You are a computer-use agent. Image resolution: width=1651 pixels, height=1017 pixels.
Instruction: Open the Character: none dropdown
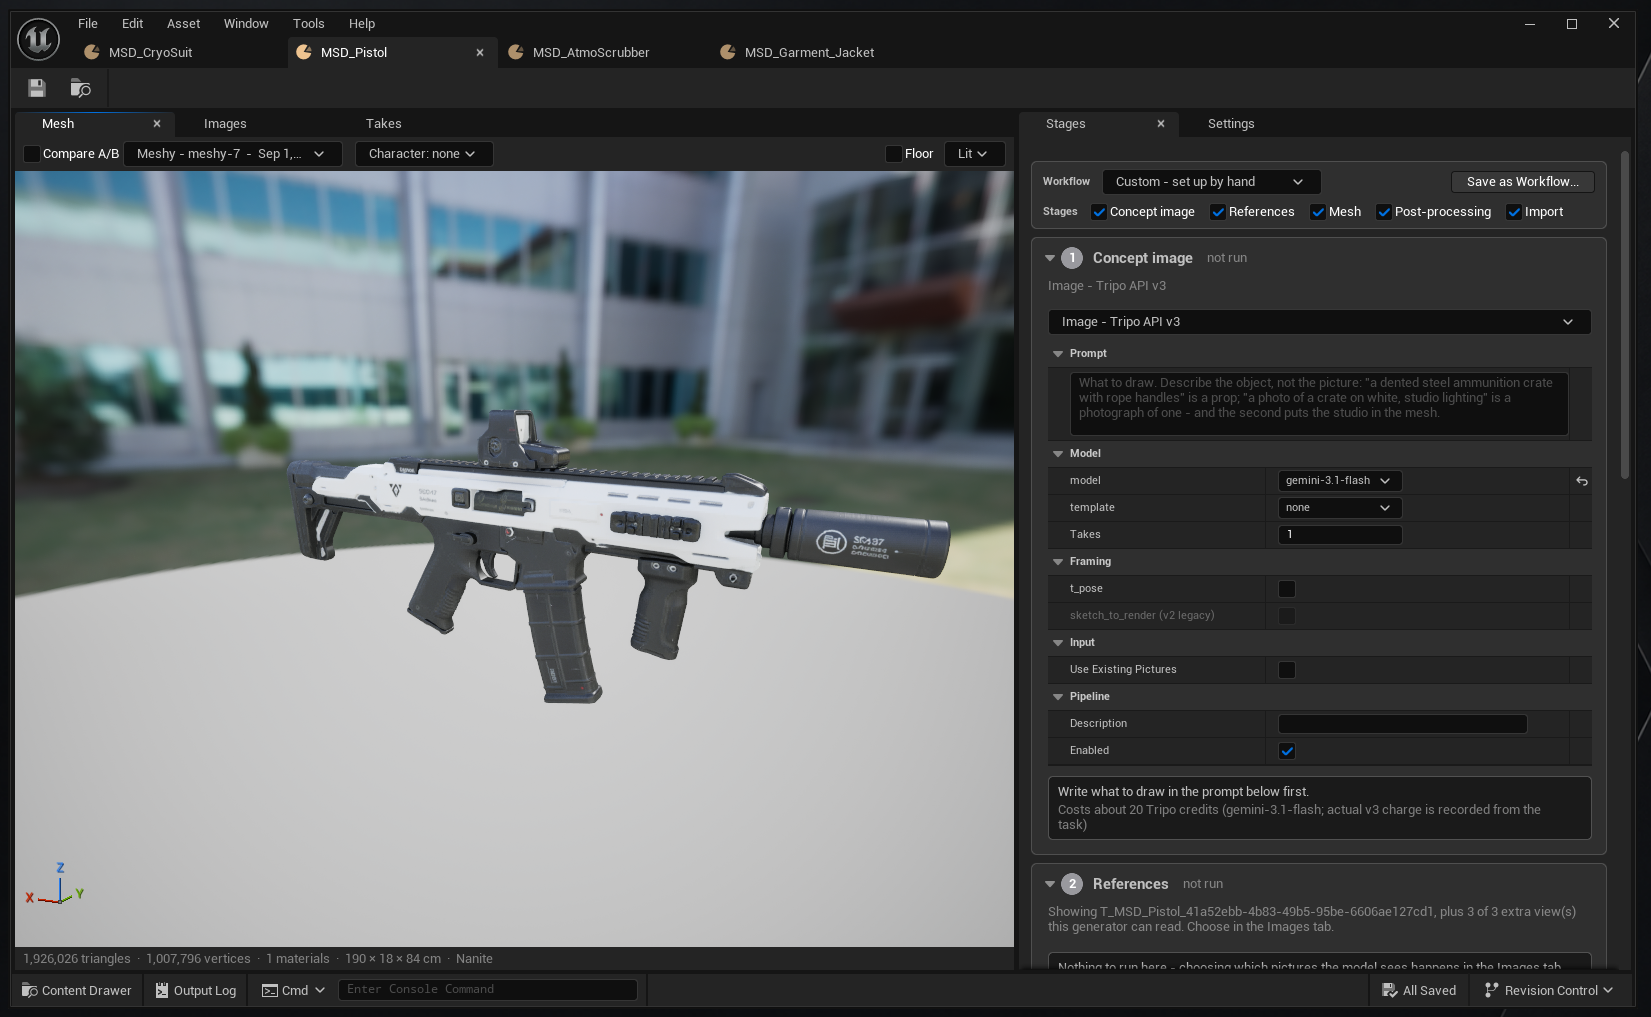pyautogui.click(x=424, y=154)
